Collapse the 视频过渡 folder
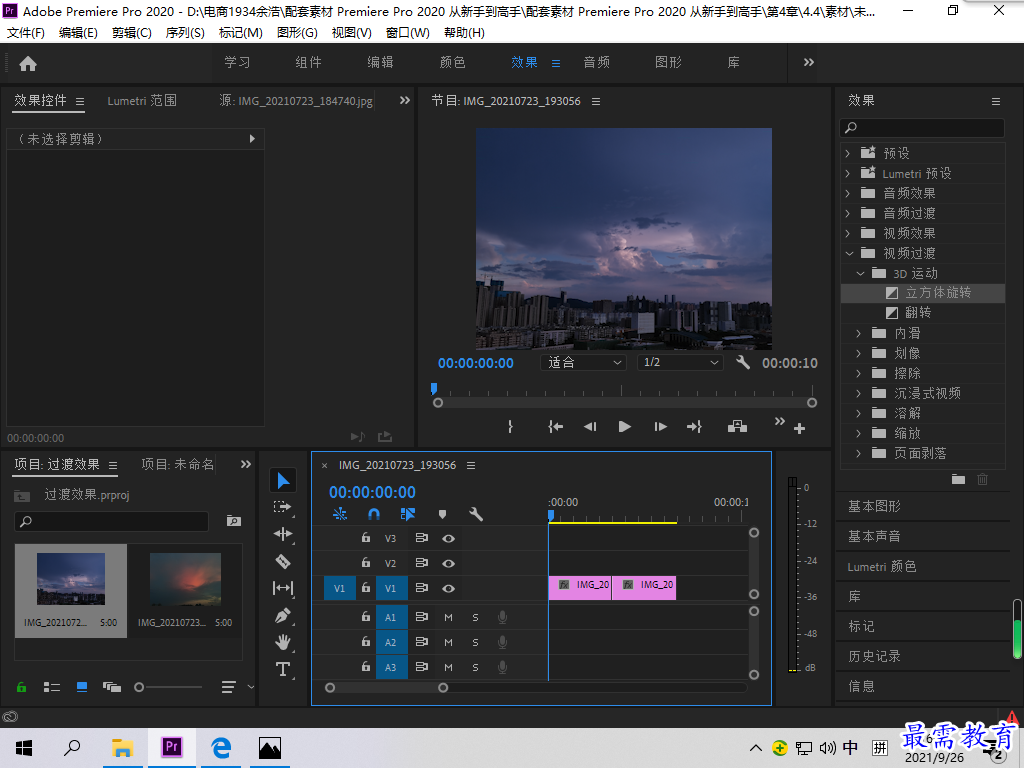 [849, 253]
